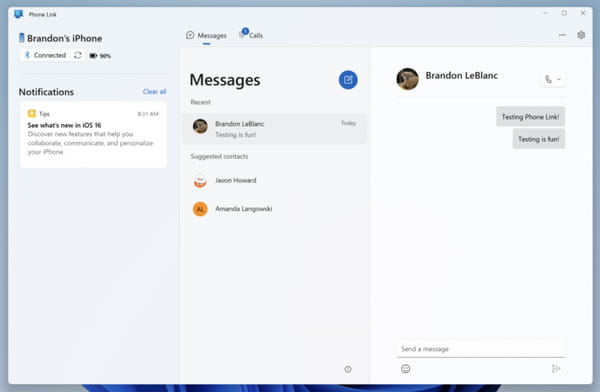Viewport: 600px width, 392px height.
Task: Switch to the Messages tab
Action: tap(206, 36)
